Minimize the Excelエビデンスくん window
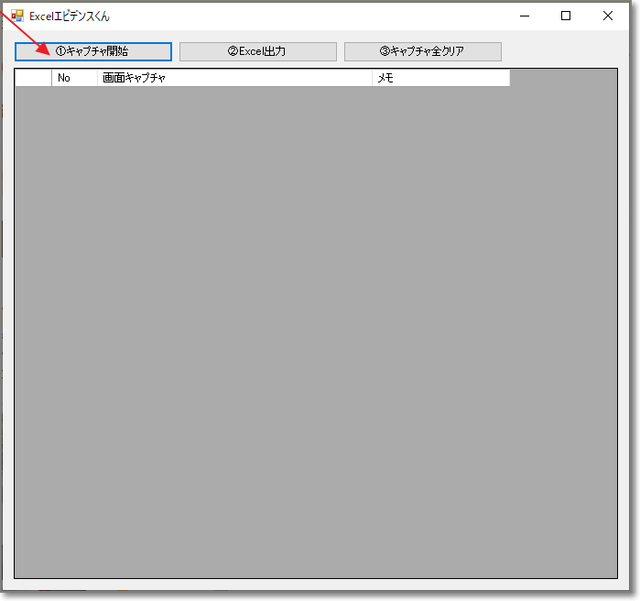This screenshot has height=601, width=640. click(x=521, y=16)
